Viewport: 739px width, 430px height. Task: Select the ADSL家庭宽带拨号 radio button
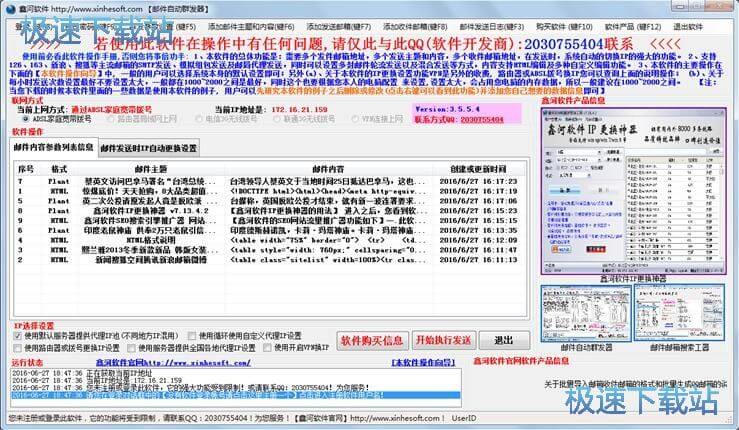[x=57, y=119]
